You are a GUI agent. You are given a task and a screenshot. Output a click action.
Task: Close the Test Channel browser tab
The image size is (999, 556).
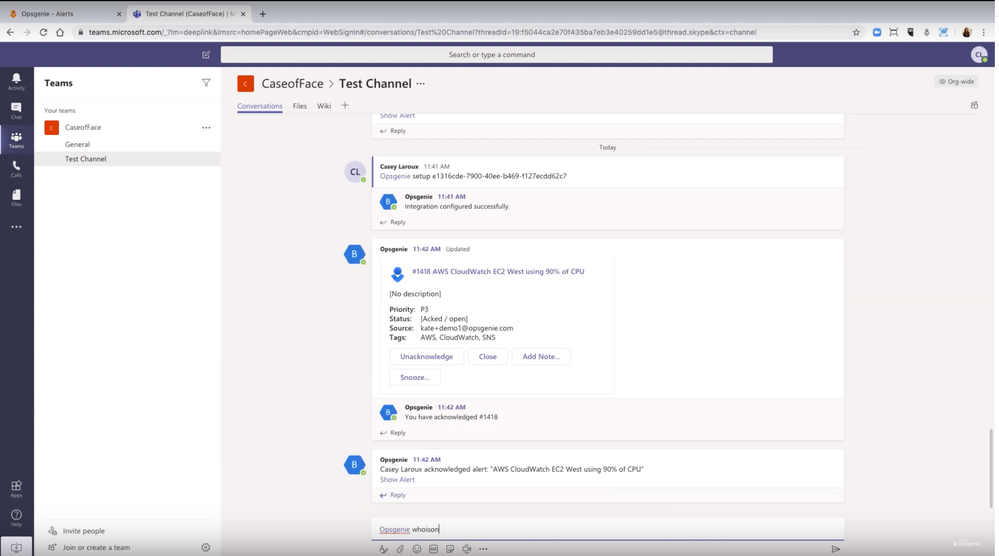pos(243,13)
